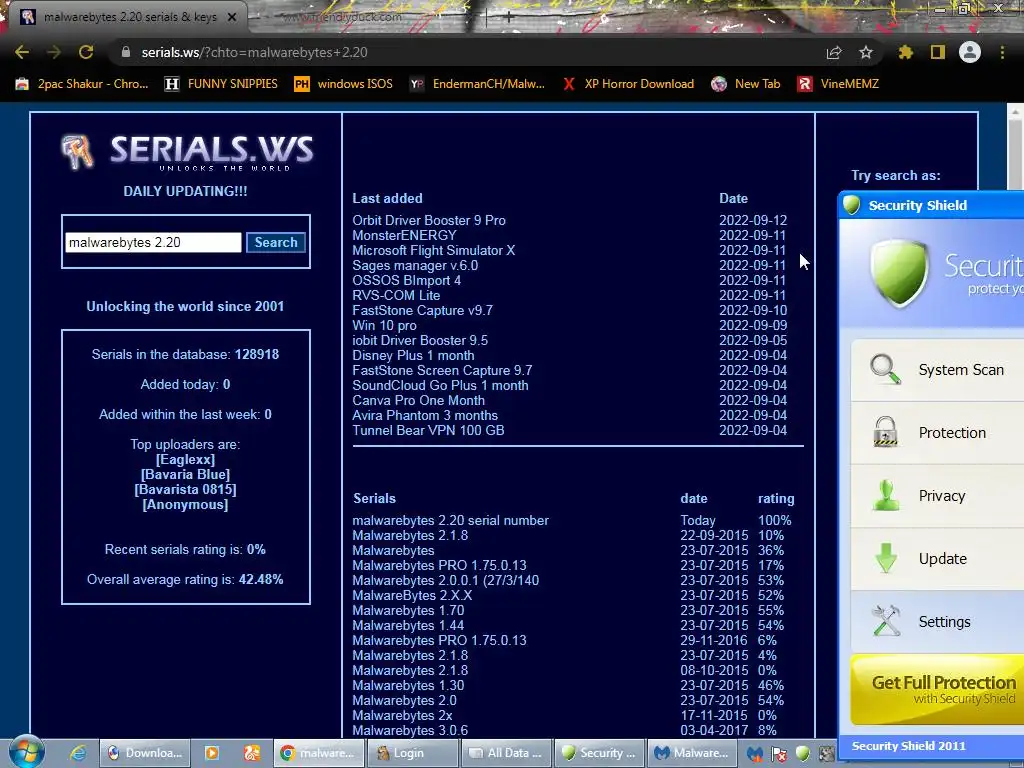Bookmark this page with the star icon

(866, 52)
